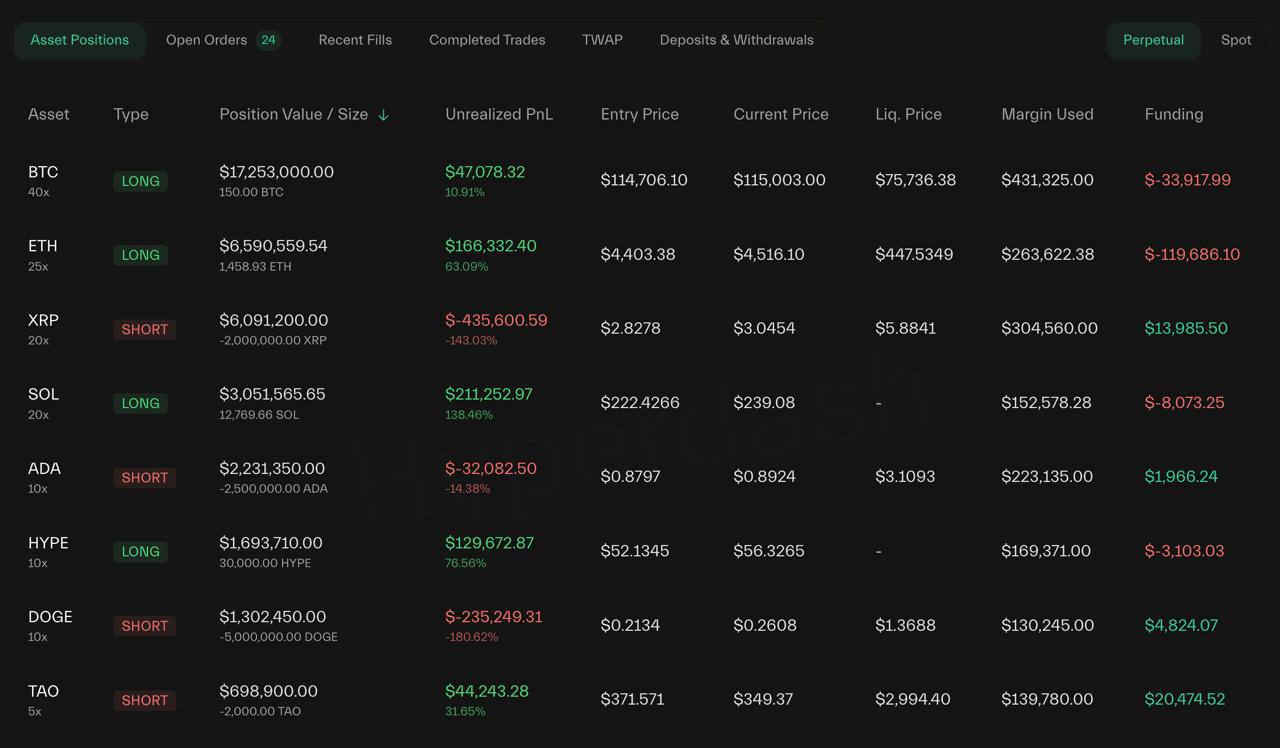The width and height of the screenshot is (1280, 748).
Task: Sort by Liq. Price header
Action: tap(908, 114)
